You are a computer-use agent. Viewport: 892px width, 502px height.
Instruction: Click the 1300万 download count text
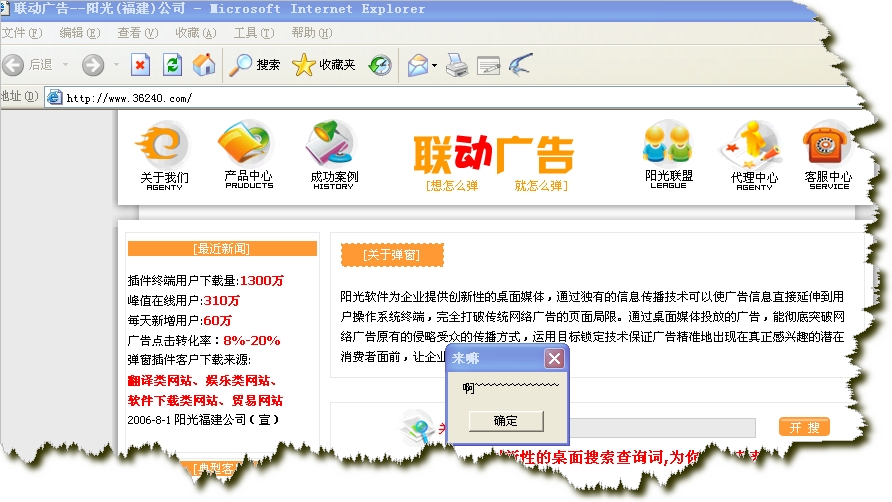(x=262, y=281)
